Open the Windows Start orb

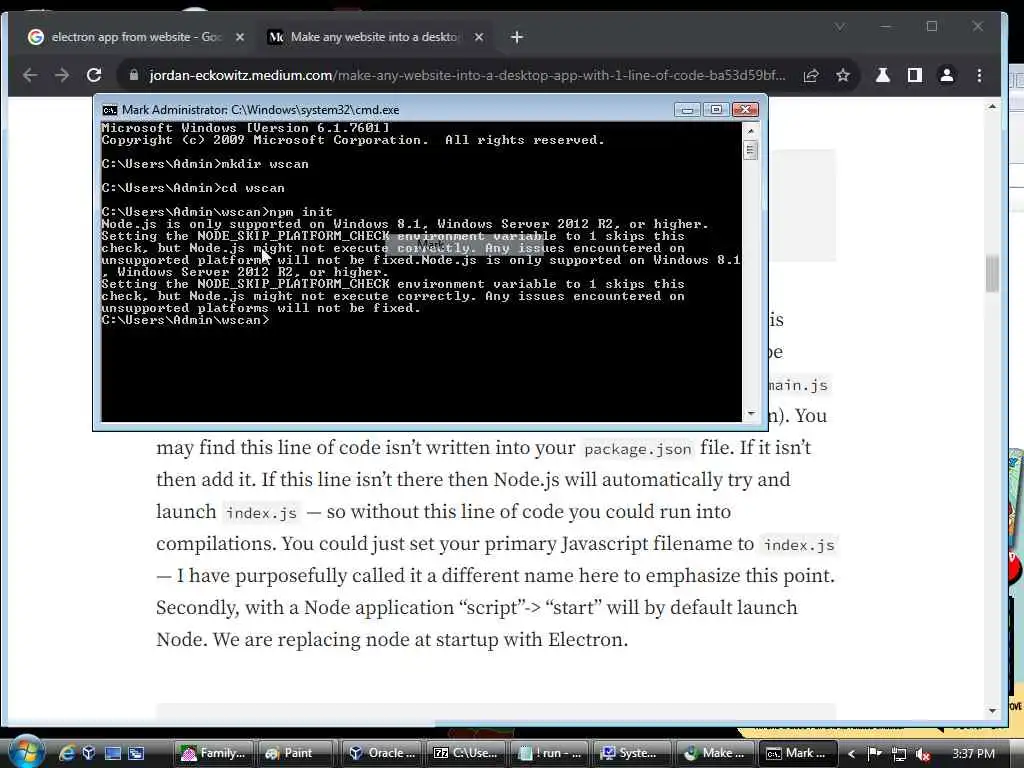click(26, 752)
